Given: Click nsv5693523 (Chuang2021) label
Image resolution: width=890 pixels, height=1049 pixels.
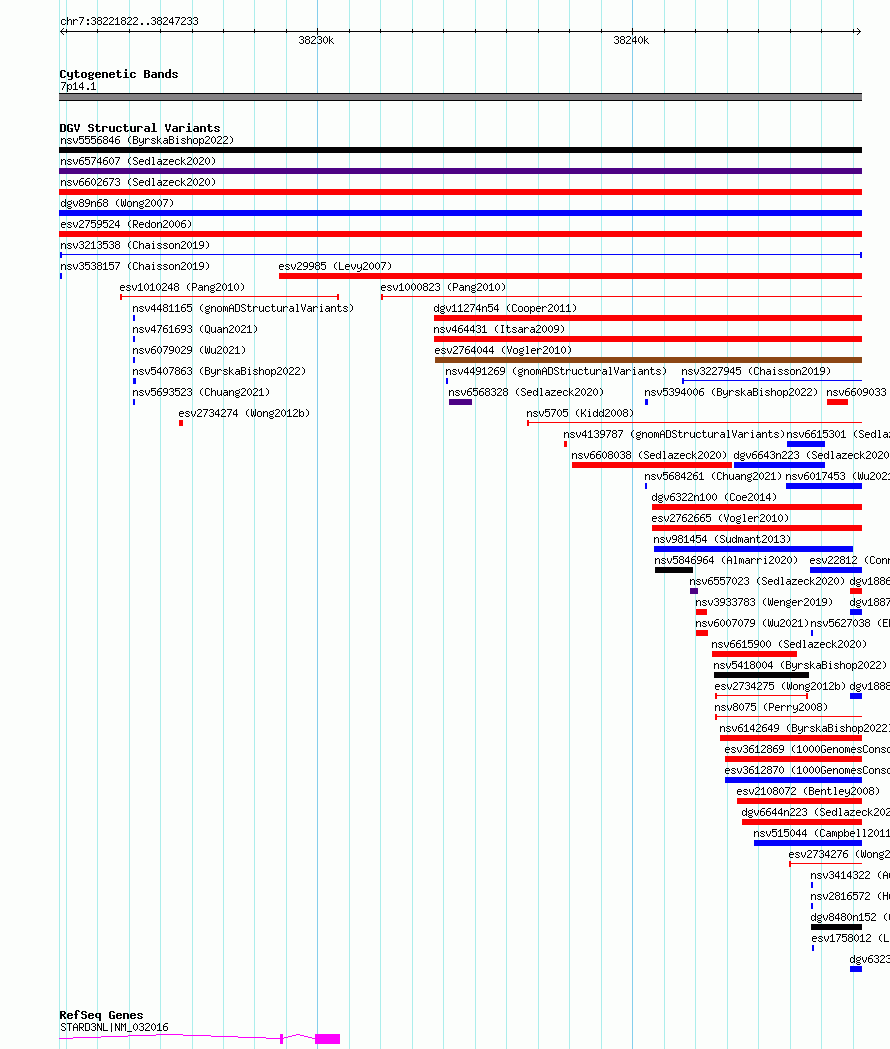Looking at the screenshot, I should [x=201, y=393].
